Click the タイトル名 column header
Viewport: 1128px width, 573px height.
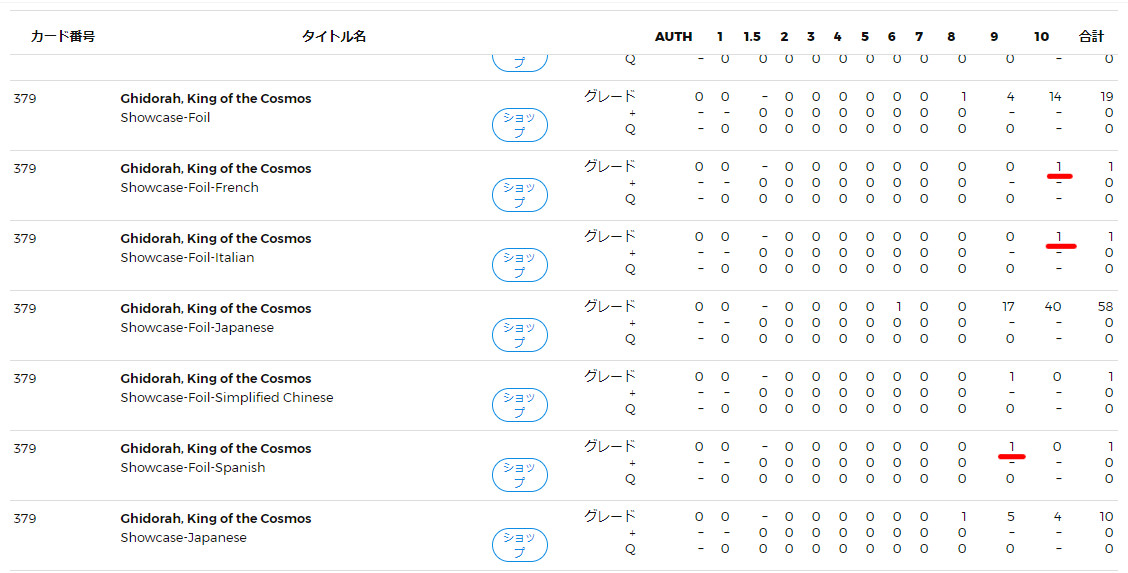coord(334,37)
